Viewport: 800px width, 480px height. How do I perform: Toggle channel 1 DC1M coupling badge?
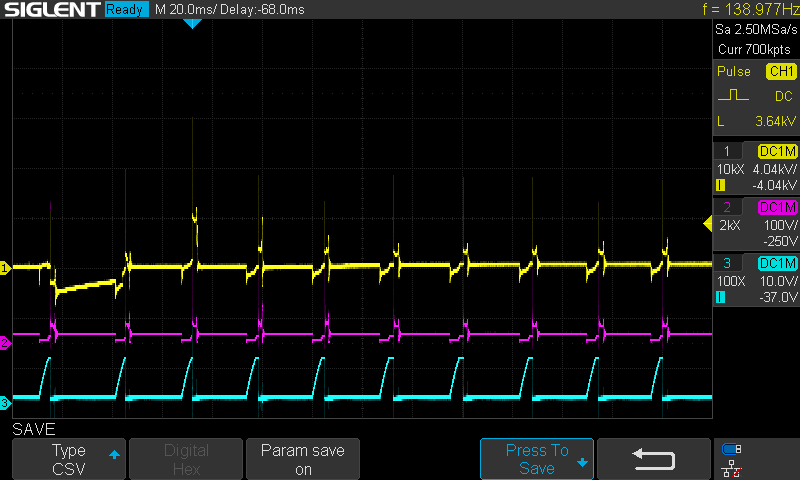776,151
